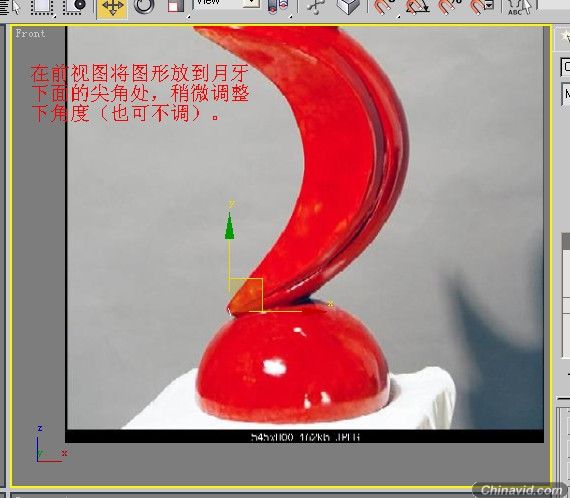Pick the Select and Scale tool
Viewport: 570px width, 498px height.
[176, 6]
